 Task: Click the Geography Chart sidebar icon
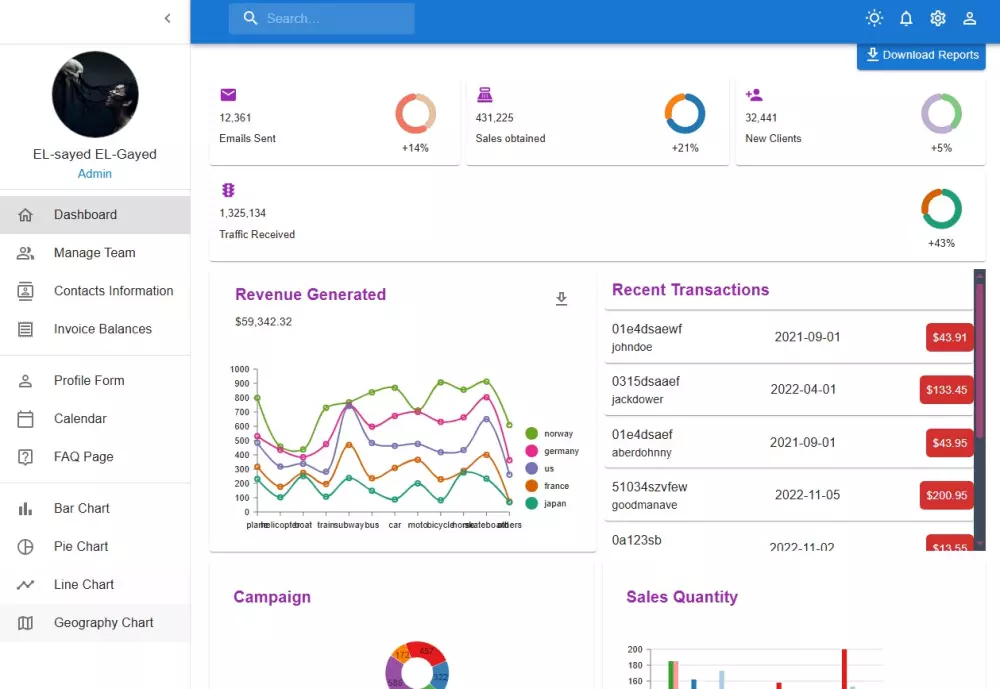coord(27,622)
